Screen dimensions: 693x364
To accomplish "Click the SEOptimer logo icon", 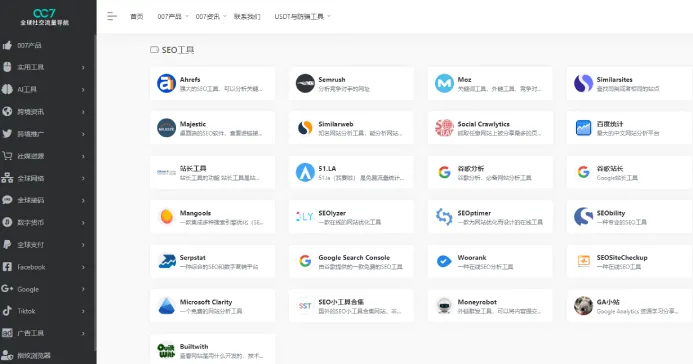I will pyautogui.click(x=444, y=216).
